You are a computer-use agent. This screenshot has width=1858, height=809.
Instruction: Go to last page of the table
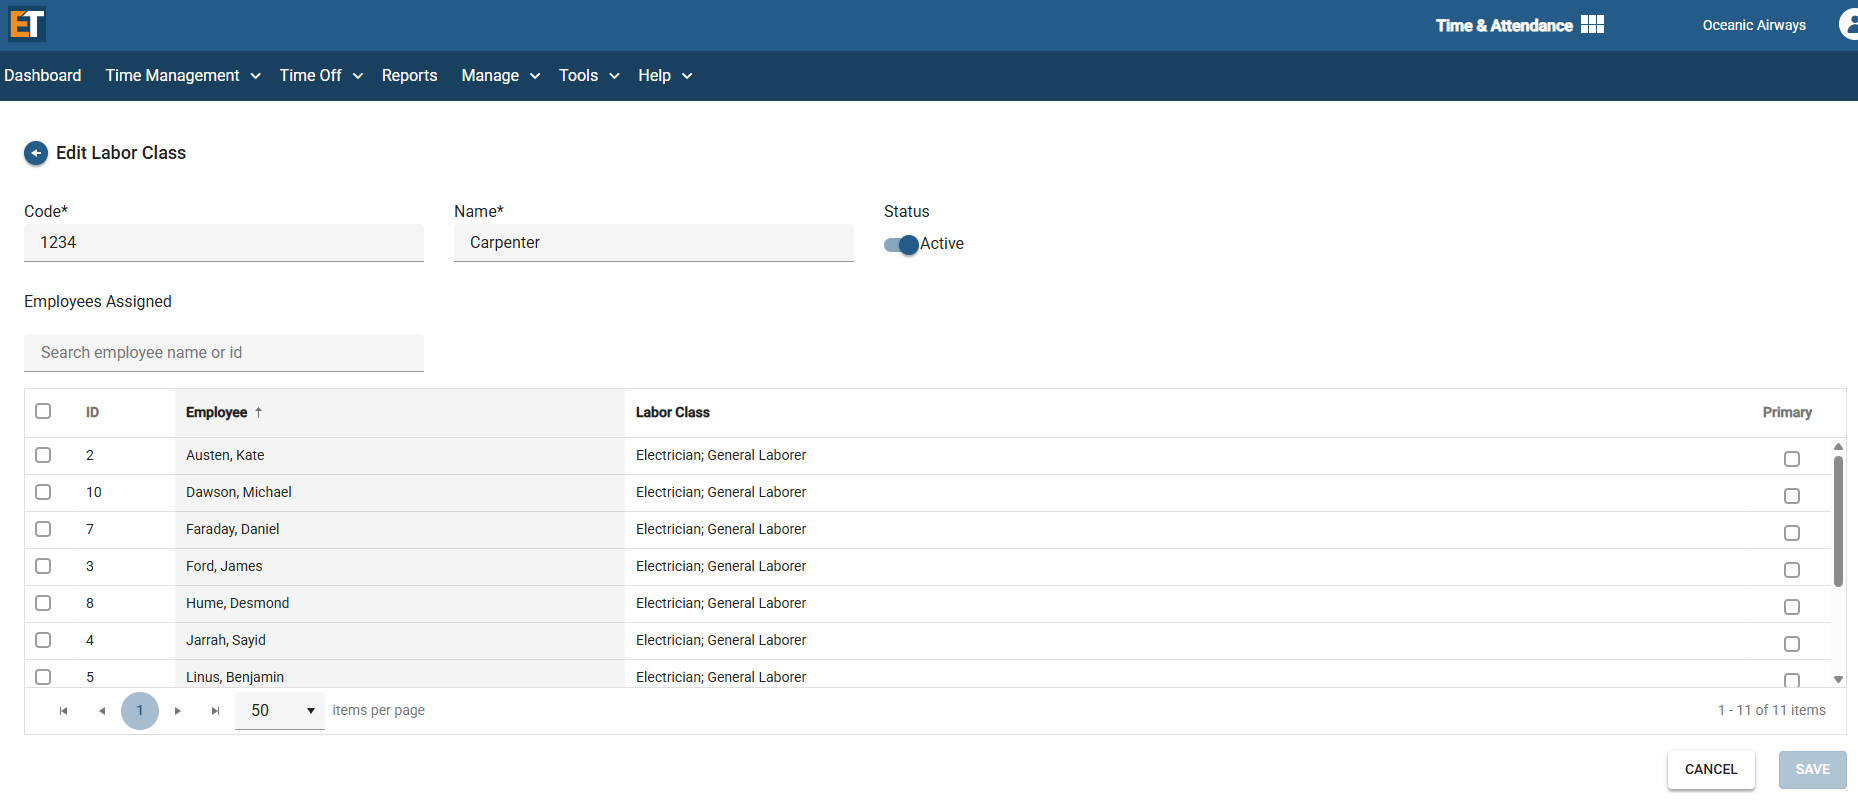[x=215, y=711]
